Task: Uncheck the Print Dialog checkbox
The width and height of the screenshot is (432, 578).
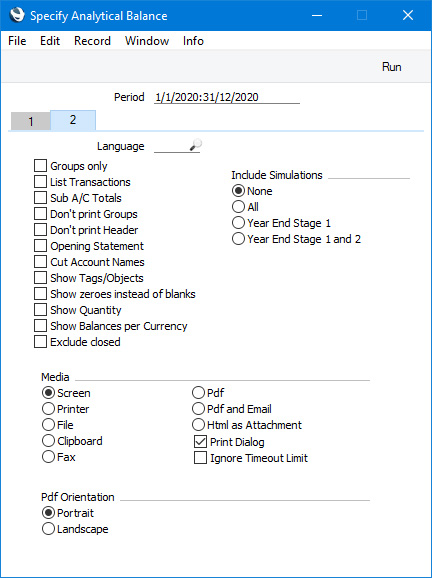Action: [200, 442]
